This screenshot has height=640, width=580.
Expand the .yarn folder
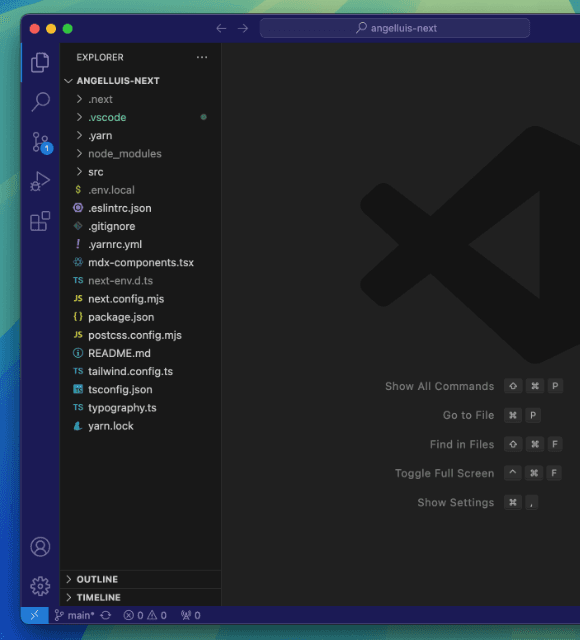(x=80, y=135)
